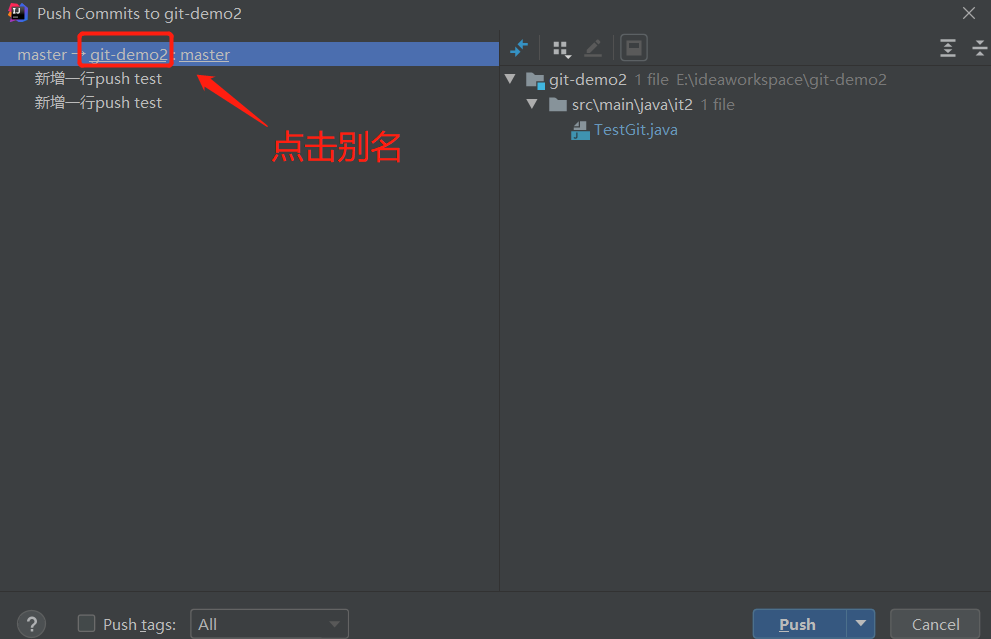This screenshot has height=639, width=991.
Task: Click the remote master branch link
Action: coord(205,55)
